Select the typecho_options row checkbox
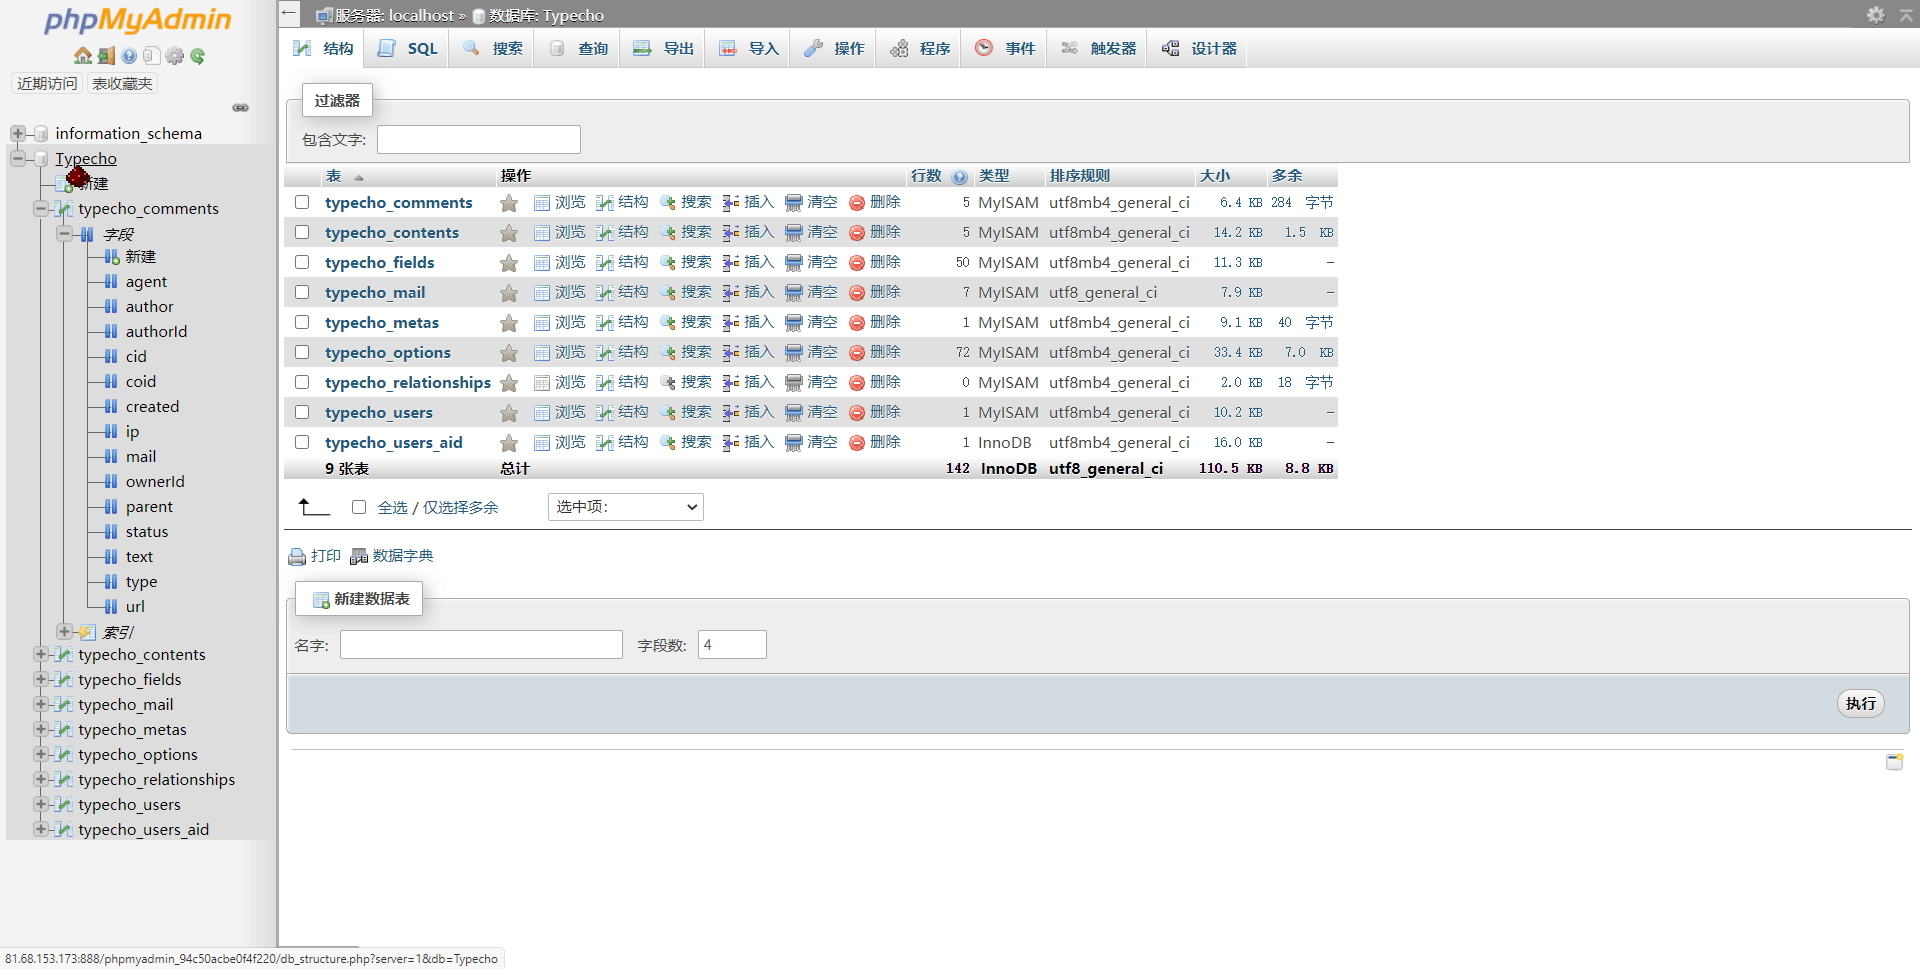1920x969 pixels. (x=302, y=352)
